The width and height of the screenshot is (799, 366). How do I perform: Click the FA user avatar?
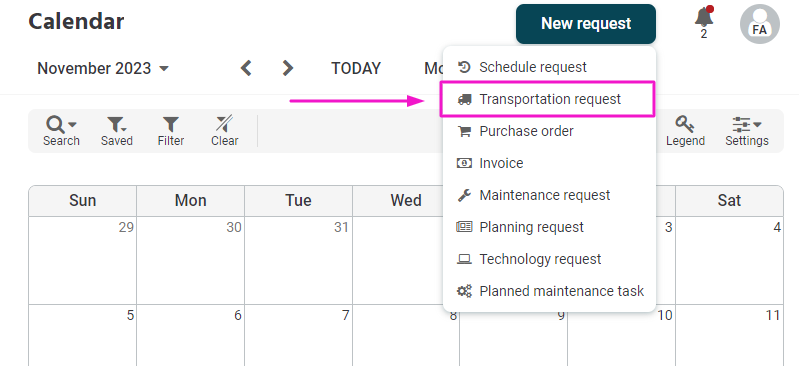coord(759,24)
